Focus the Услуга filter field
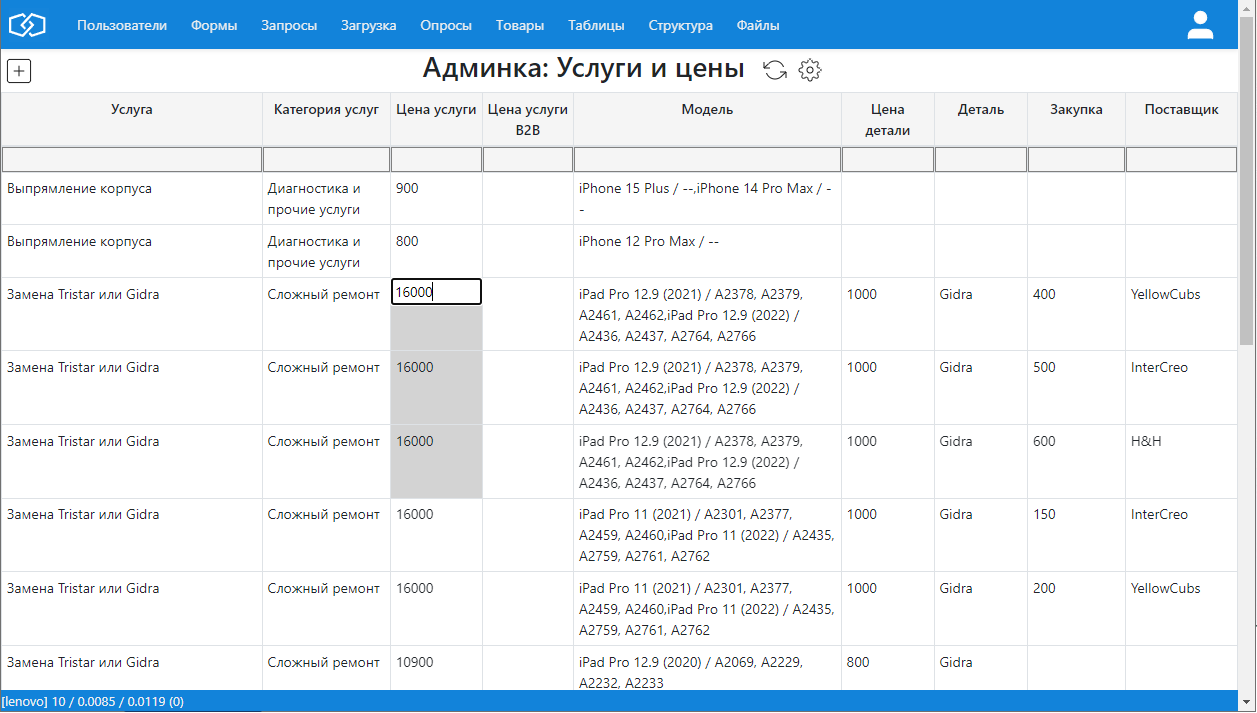The width and height of the screenshot is (1257, 713). coord(132,159)
